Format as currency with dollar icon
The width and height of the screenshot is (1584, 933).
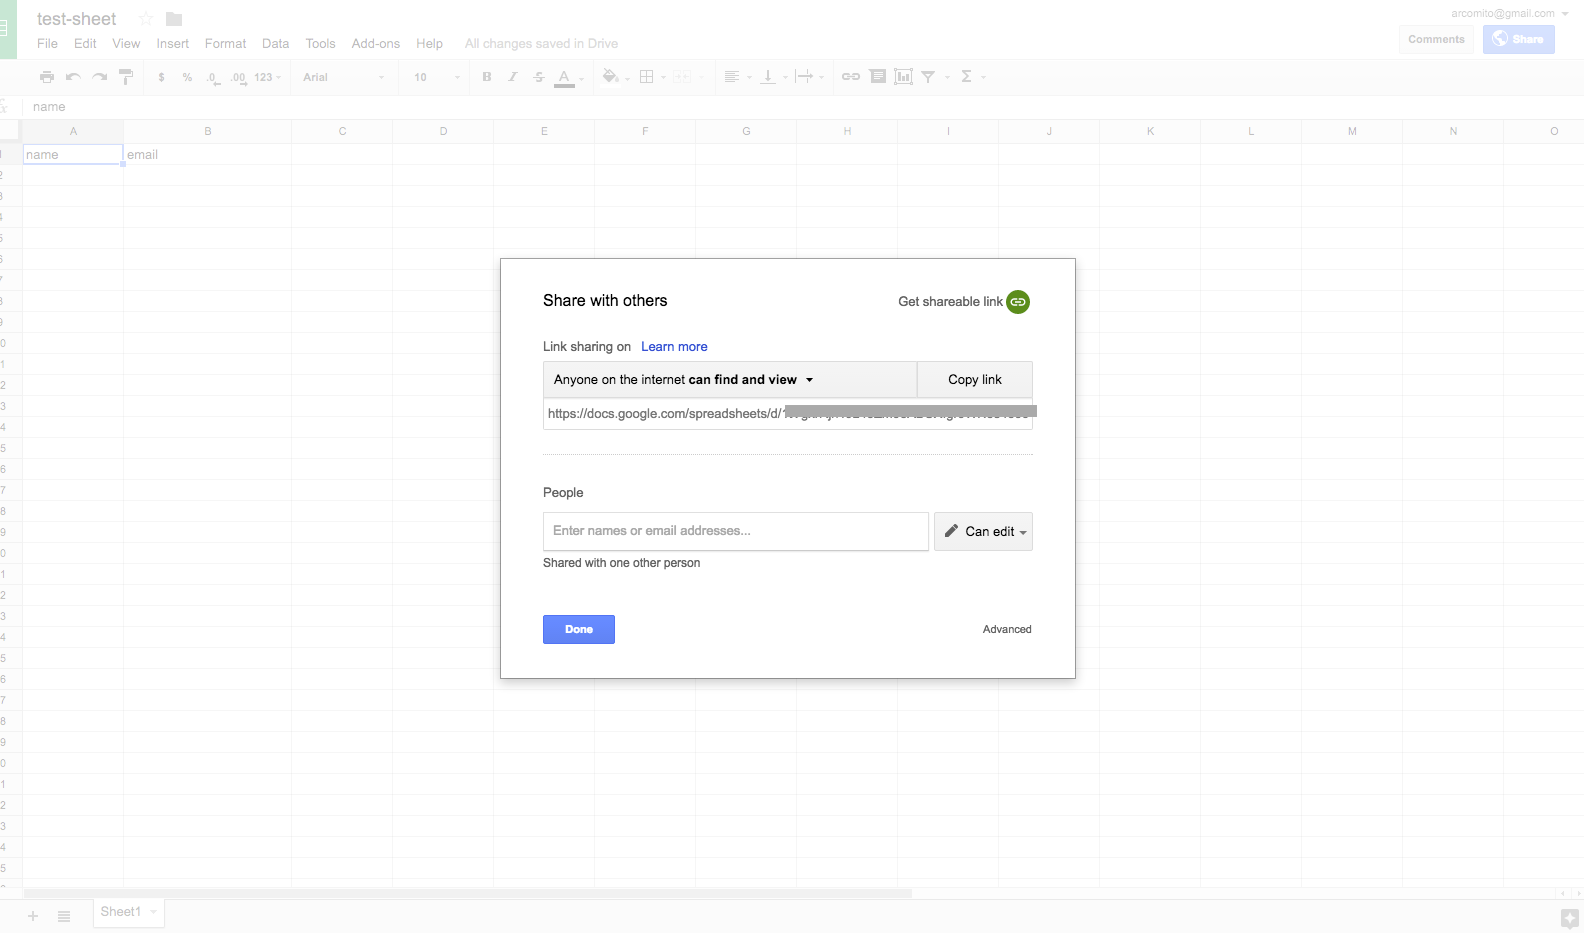click(x=161, y=77)
